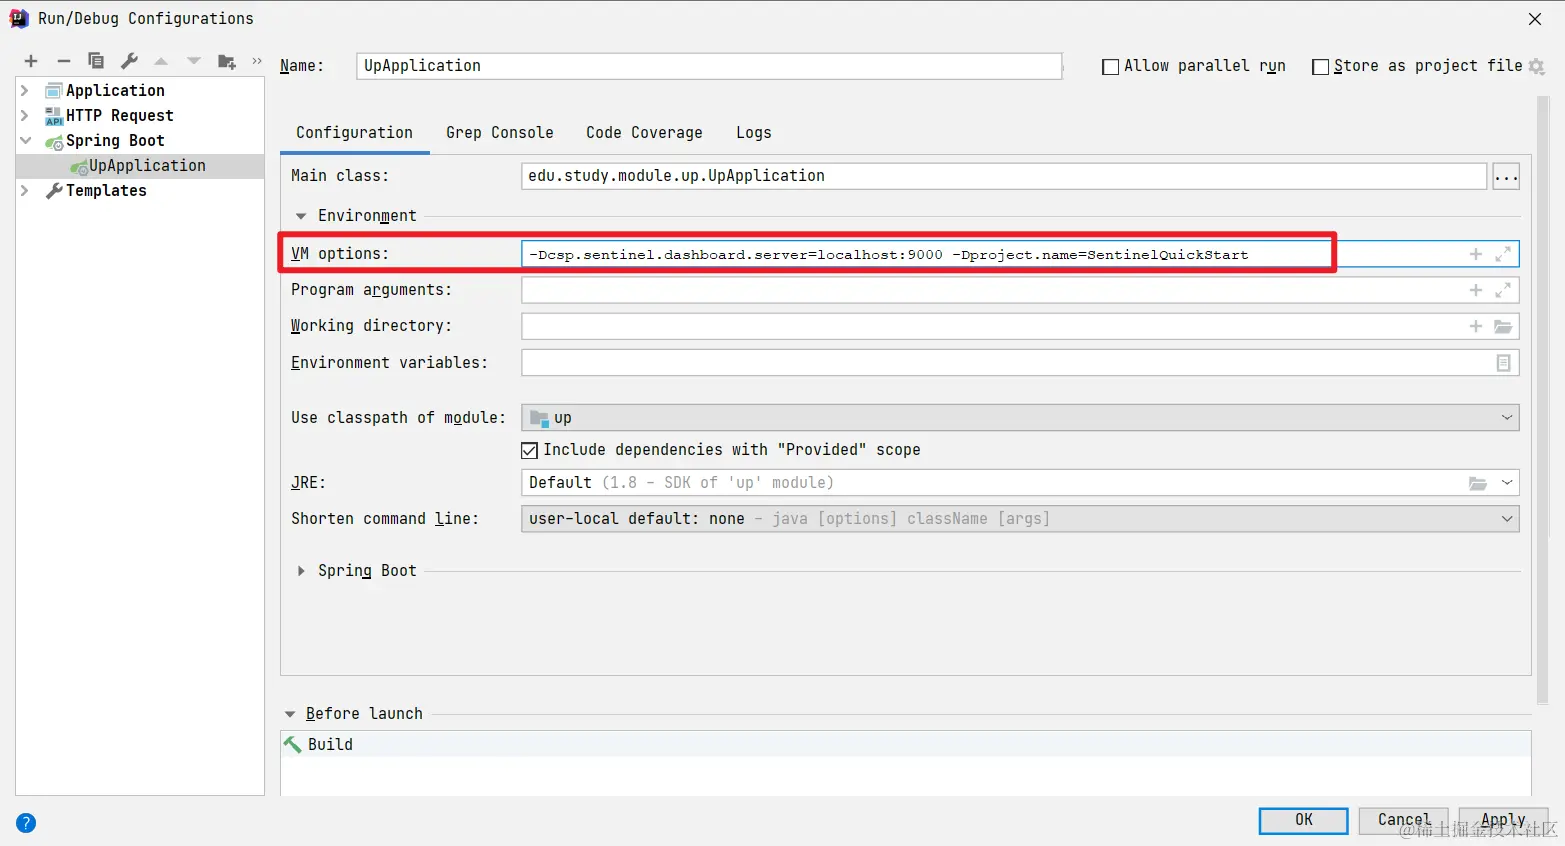Open help with question mark icon
1565x846 pixels.
26,823
